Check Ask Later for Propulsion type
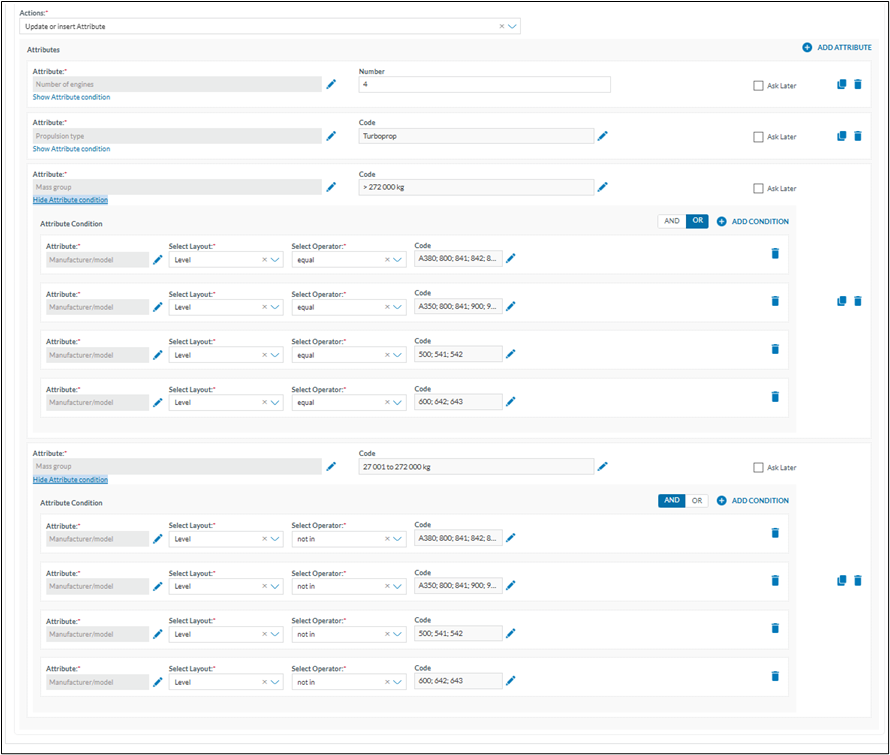 [x=758, y=137]
